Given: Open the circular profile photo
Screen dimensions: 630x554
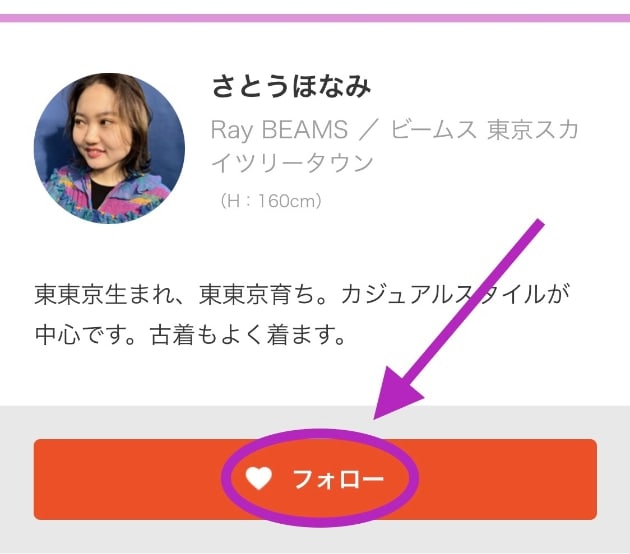Looking at the screenshot, I should tap(109, 148).
